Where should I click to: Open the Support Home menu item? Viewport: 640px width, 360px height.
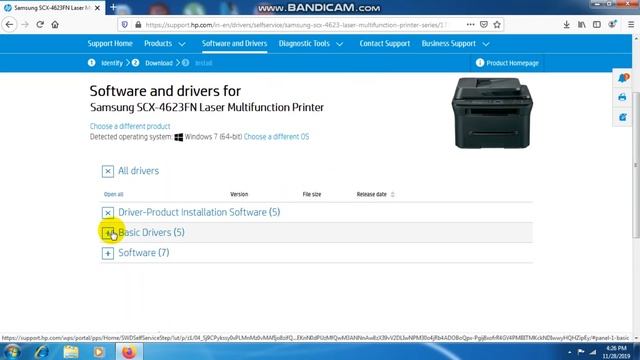coord(110,44)
